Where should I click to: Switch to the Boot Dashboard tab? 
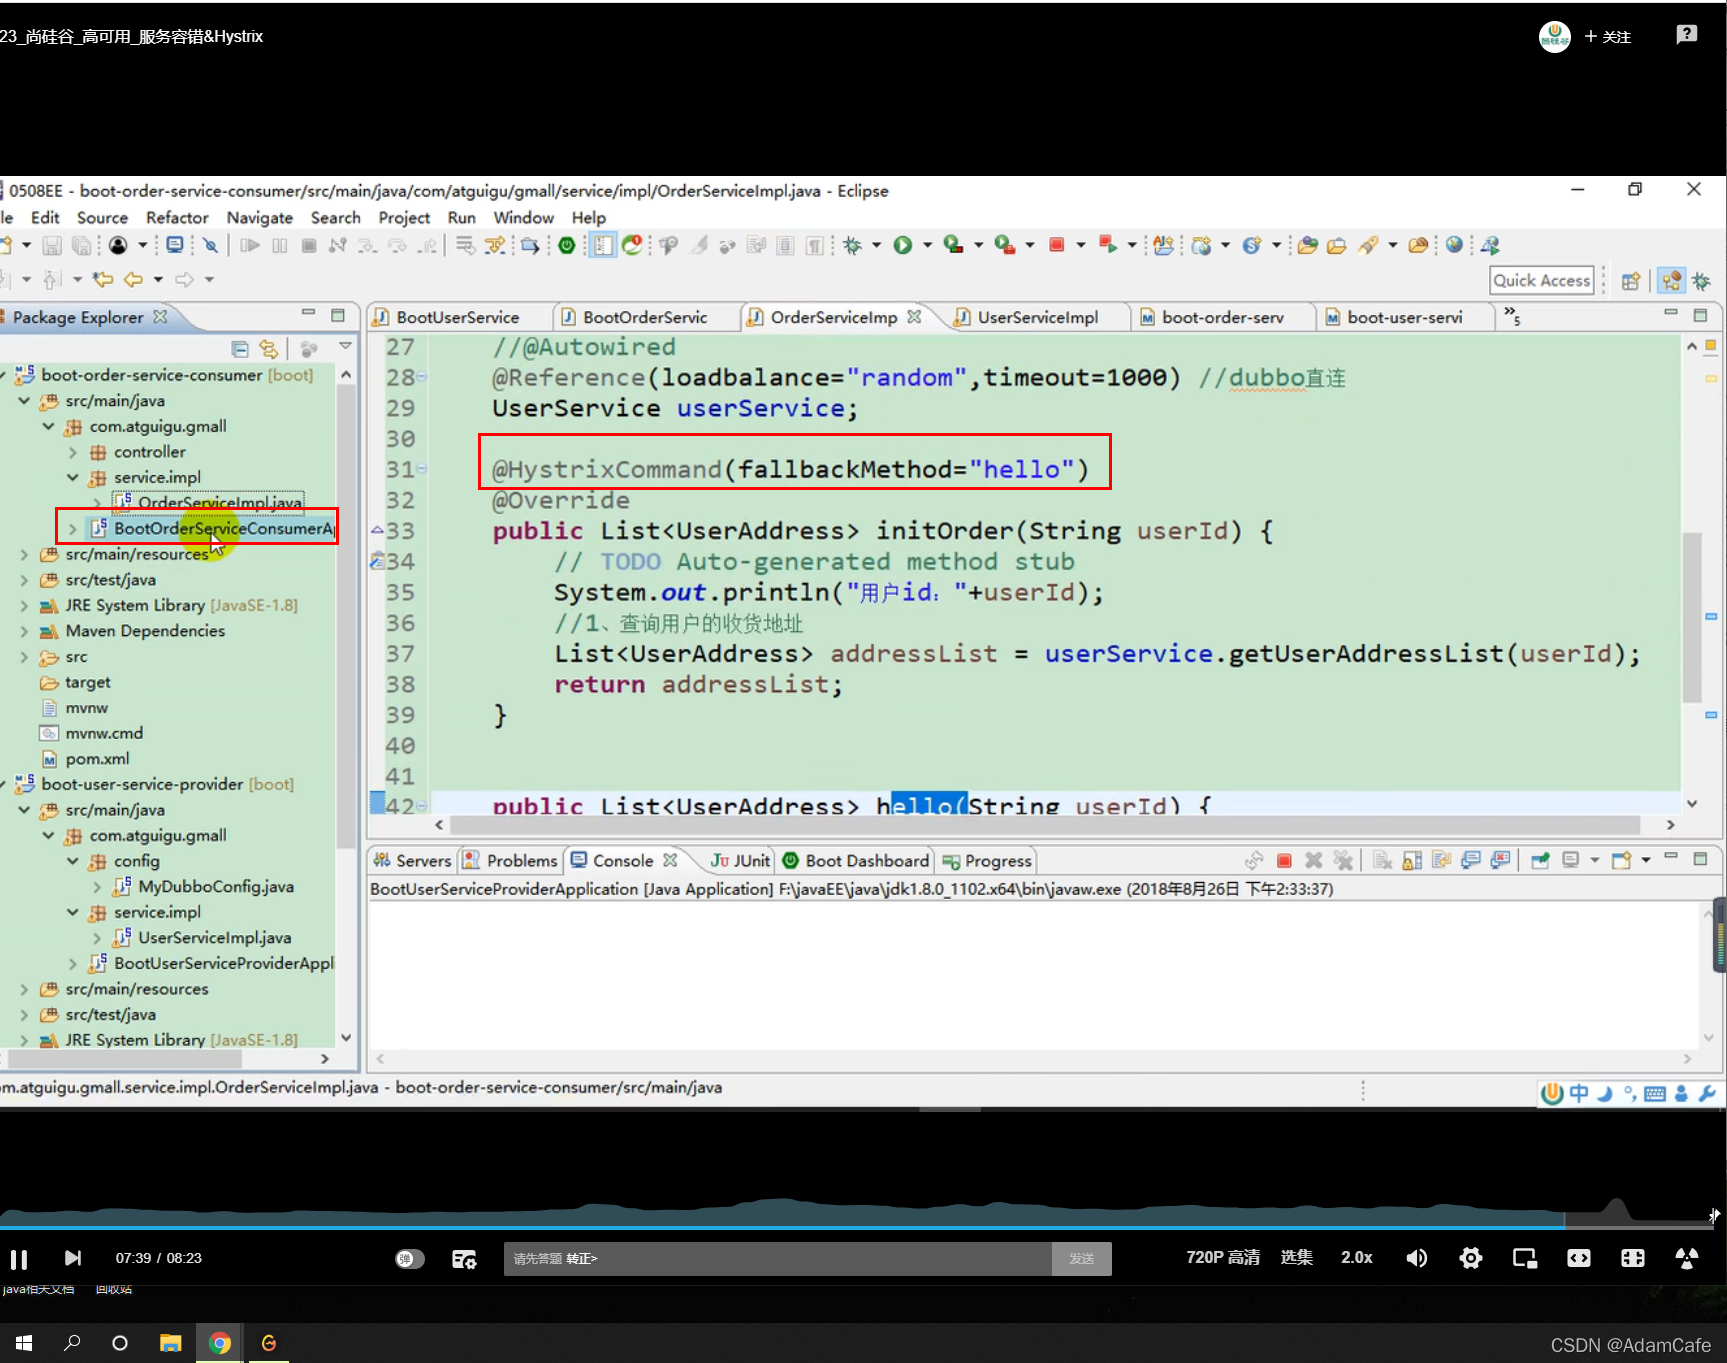tap(856, 860)
